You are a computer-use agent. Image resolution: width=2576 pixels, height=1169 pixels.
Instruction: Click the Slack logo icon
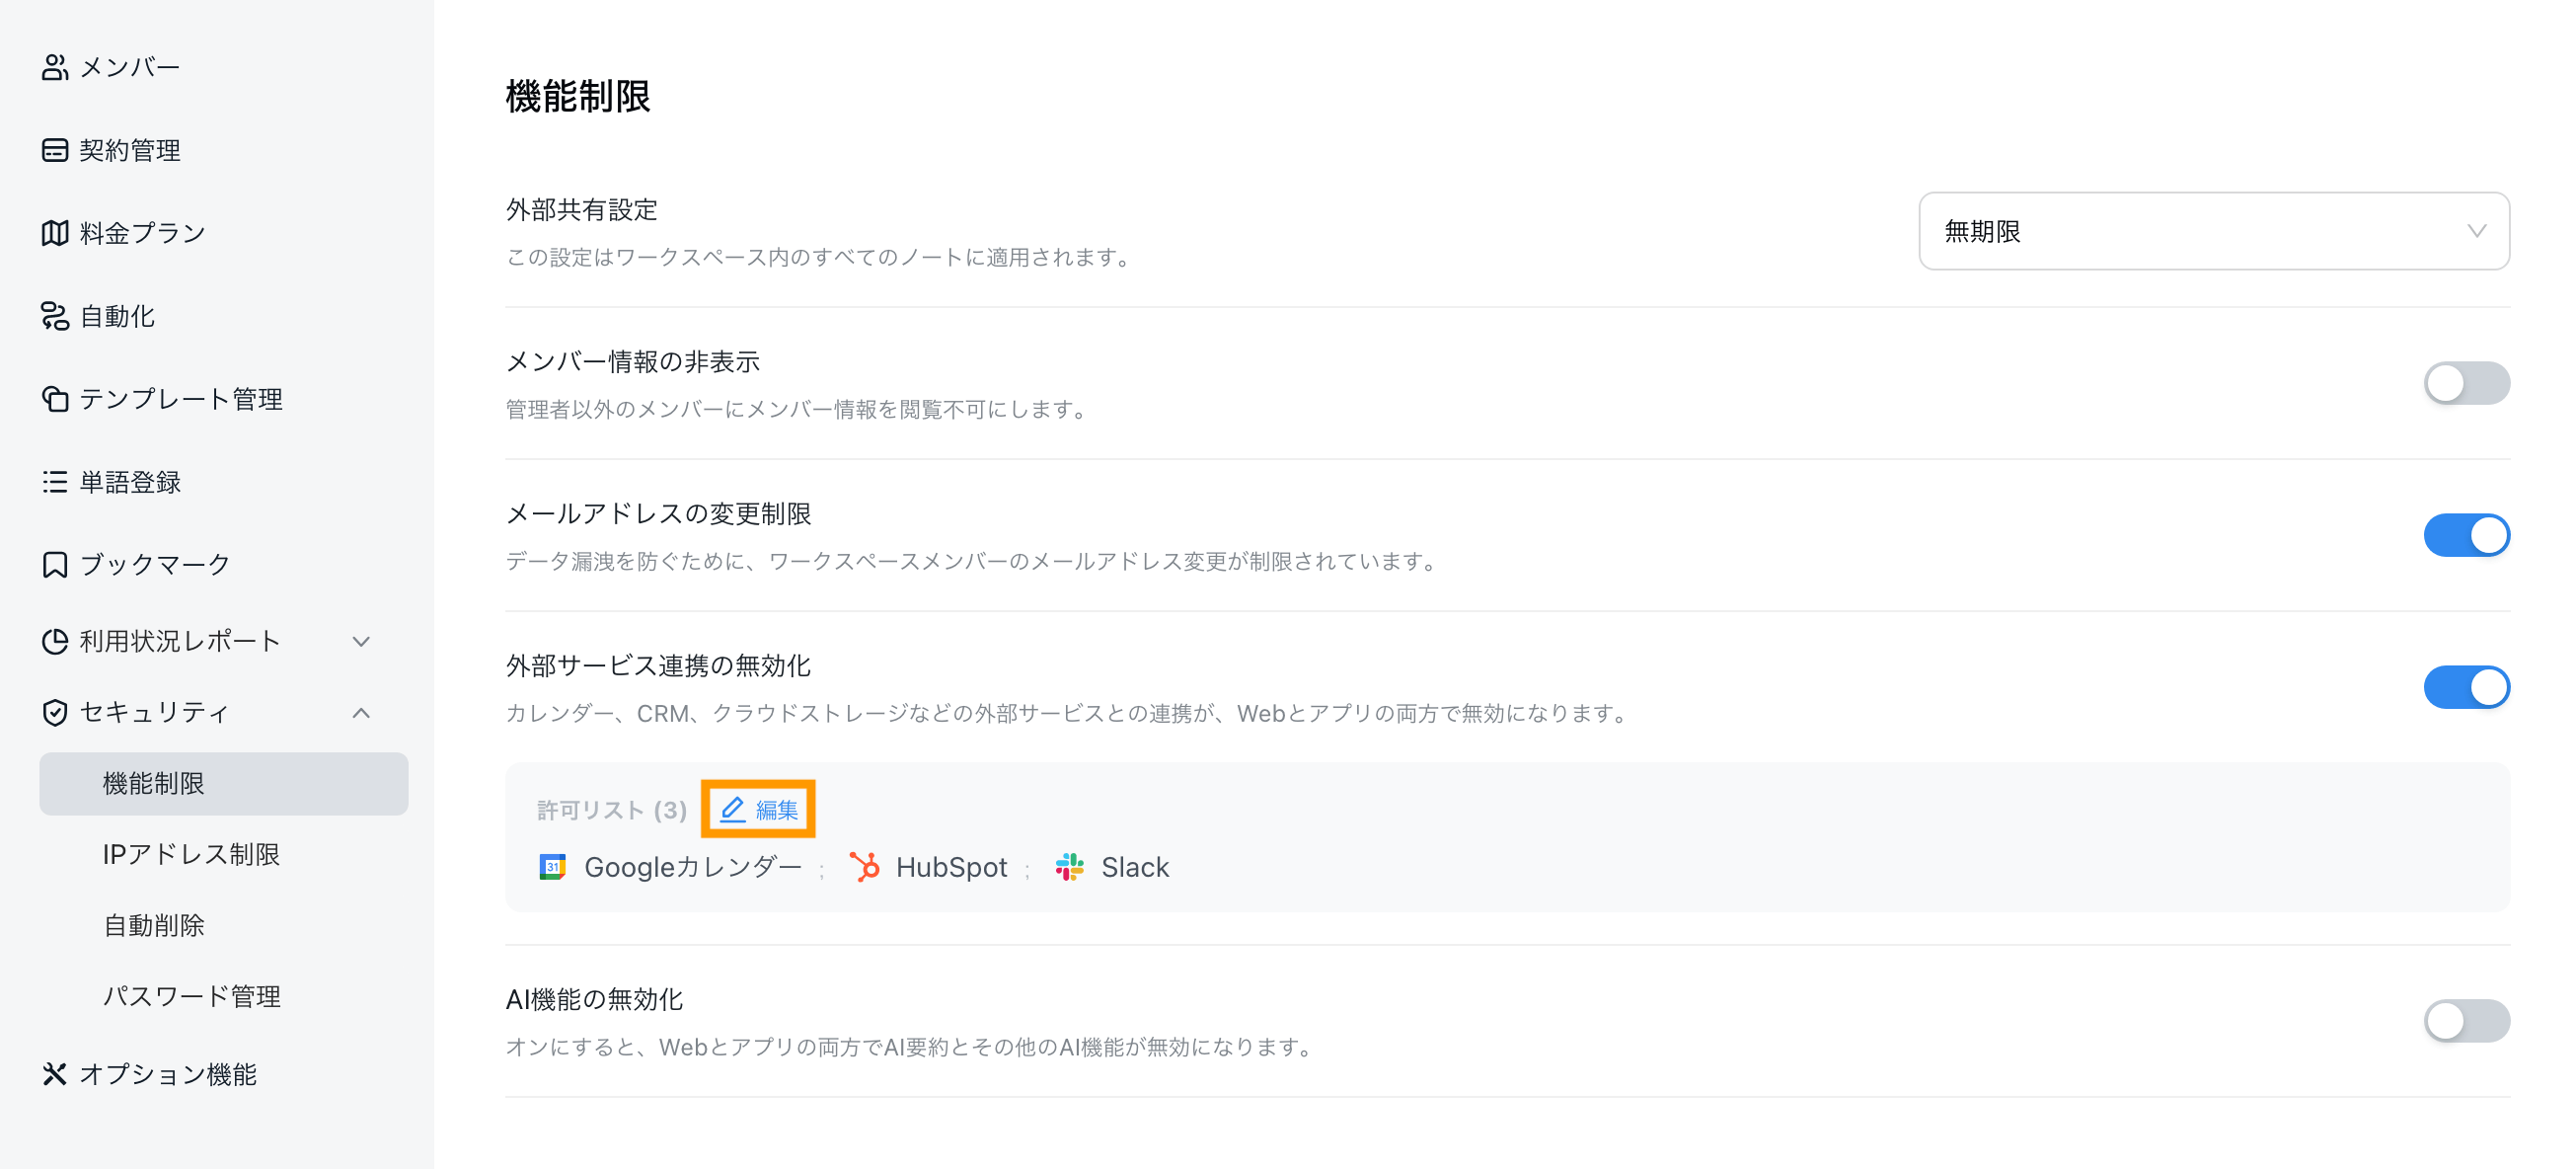[1070, 867]
